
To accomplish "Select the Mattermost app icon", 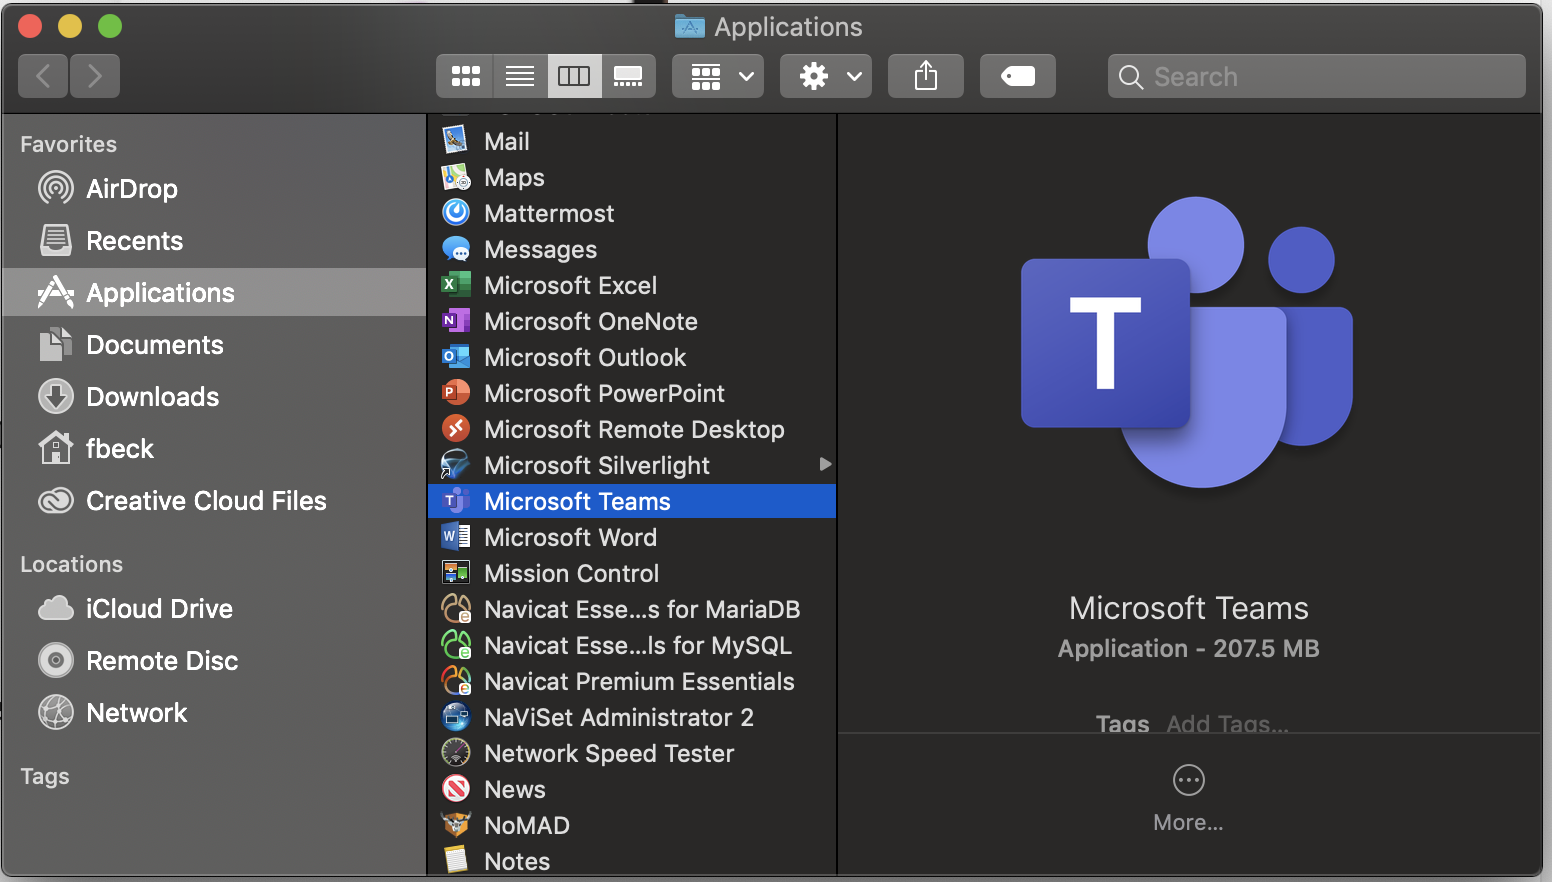I will pos(456,212).
